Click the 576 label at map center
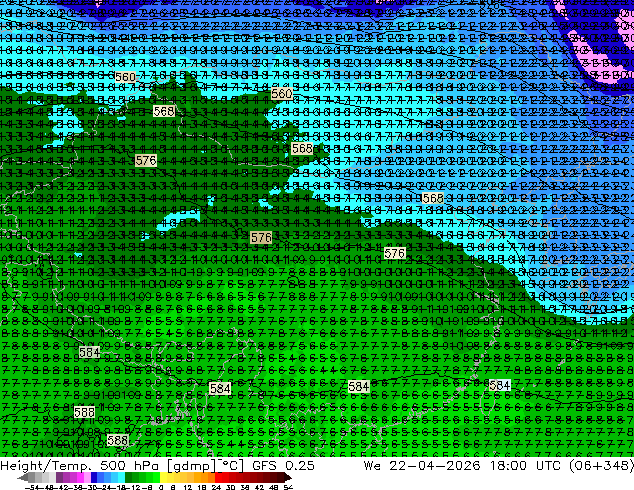The width and height of the screenshot is (634, 490). point(261,237)
